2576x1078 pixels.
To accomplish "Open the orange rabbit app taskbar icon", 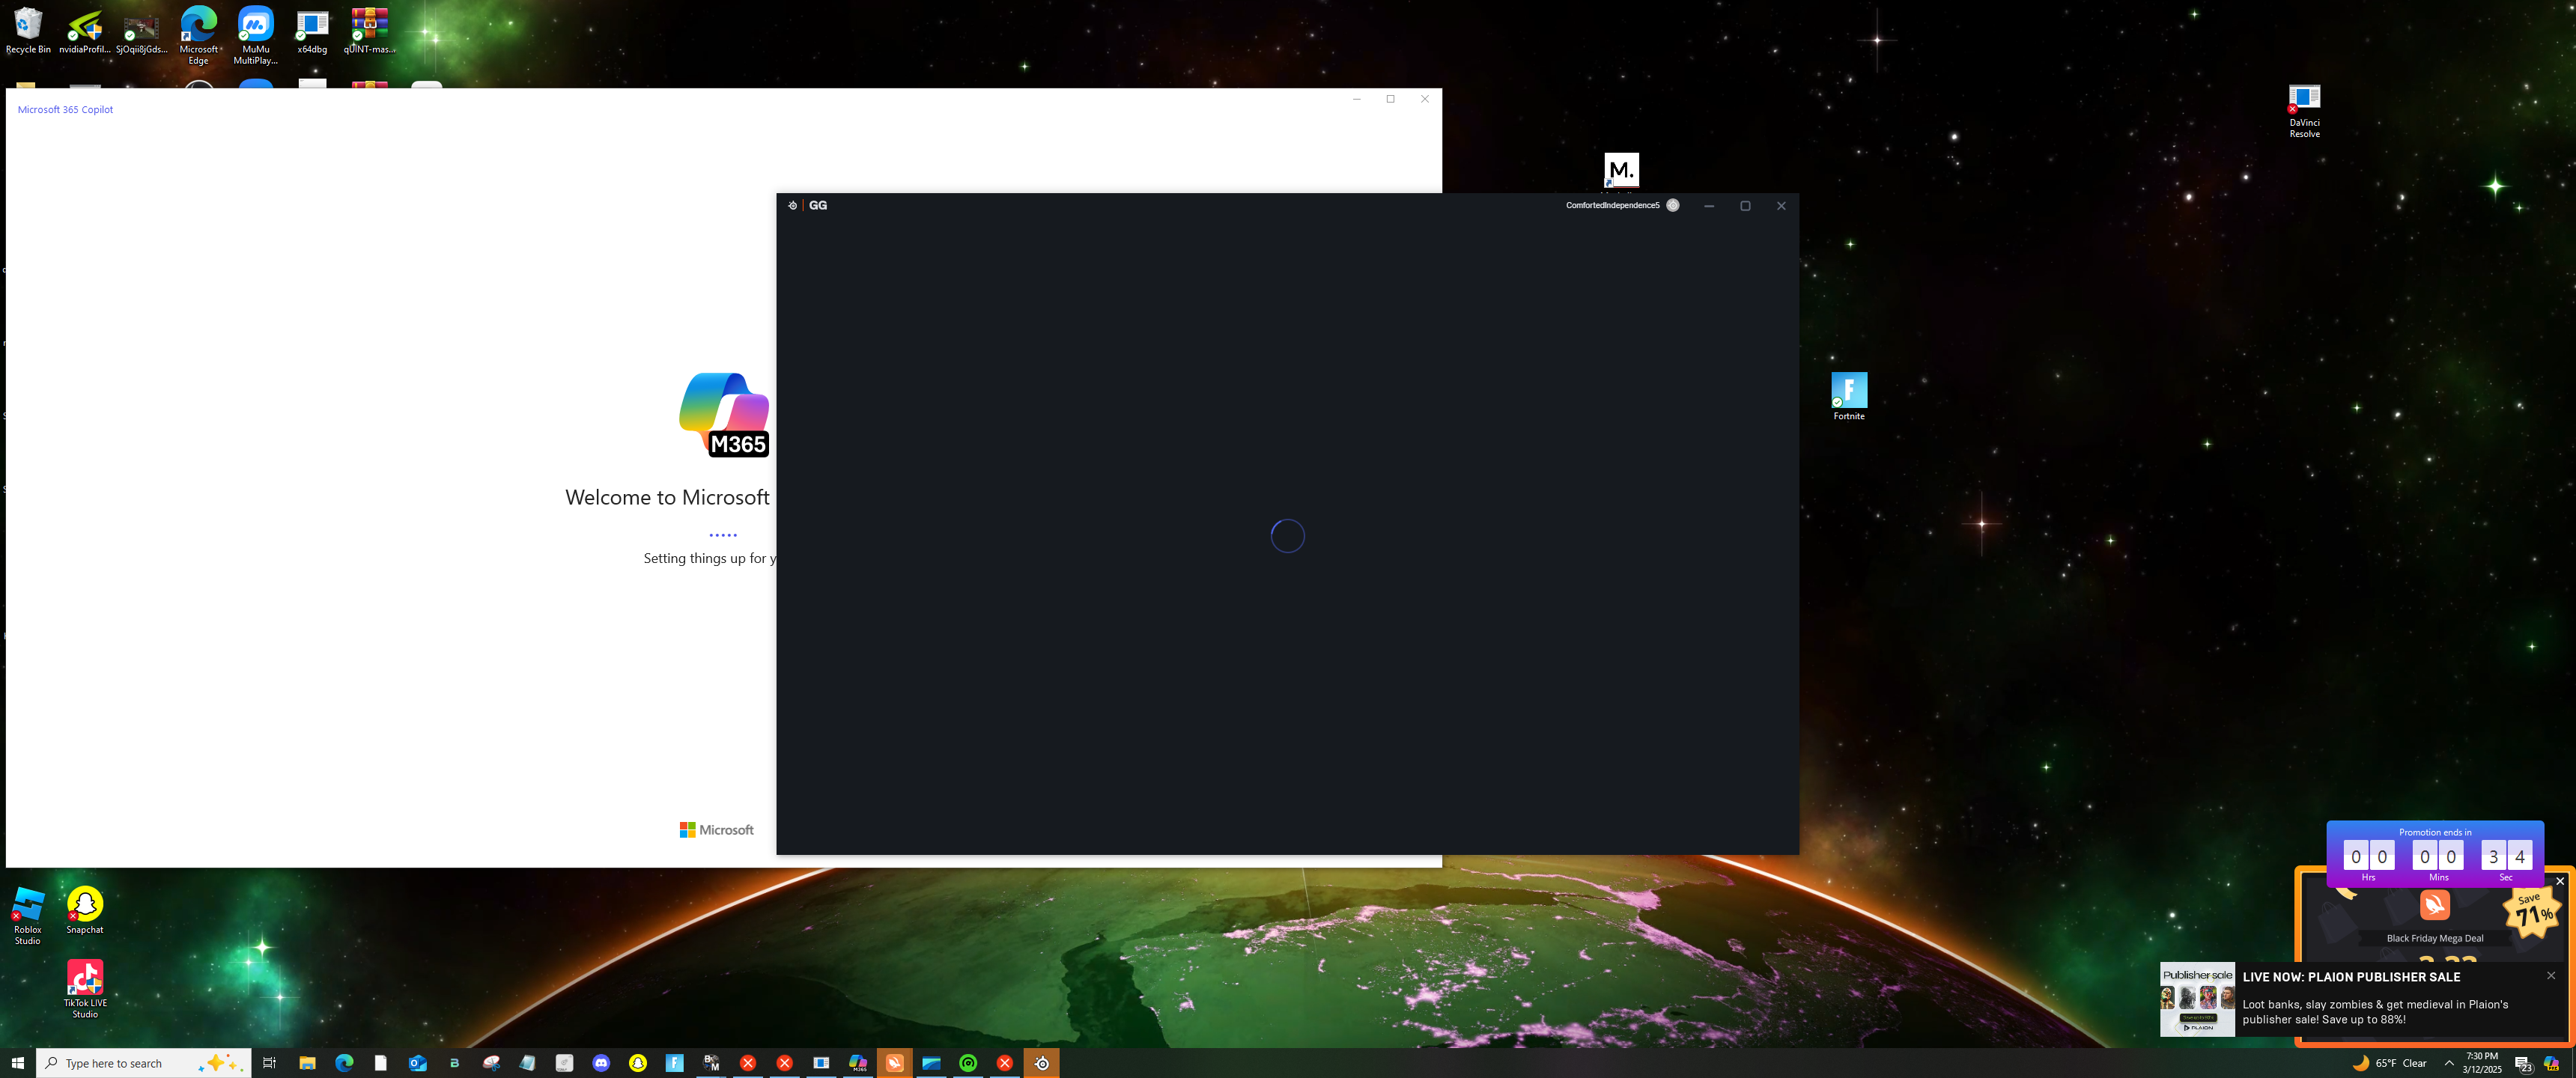I will [x=895, y=1063].
